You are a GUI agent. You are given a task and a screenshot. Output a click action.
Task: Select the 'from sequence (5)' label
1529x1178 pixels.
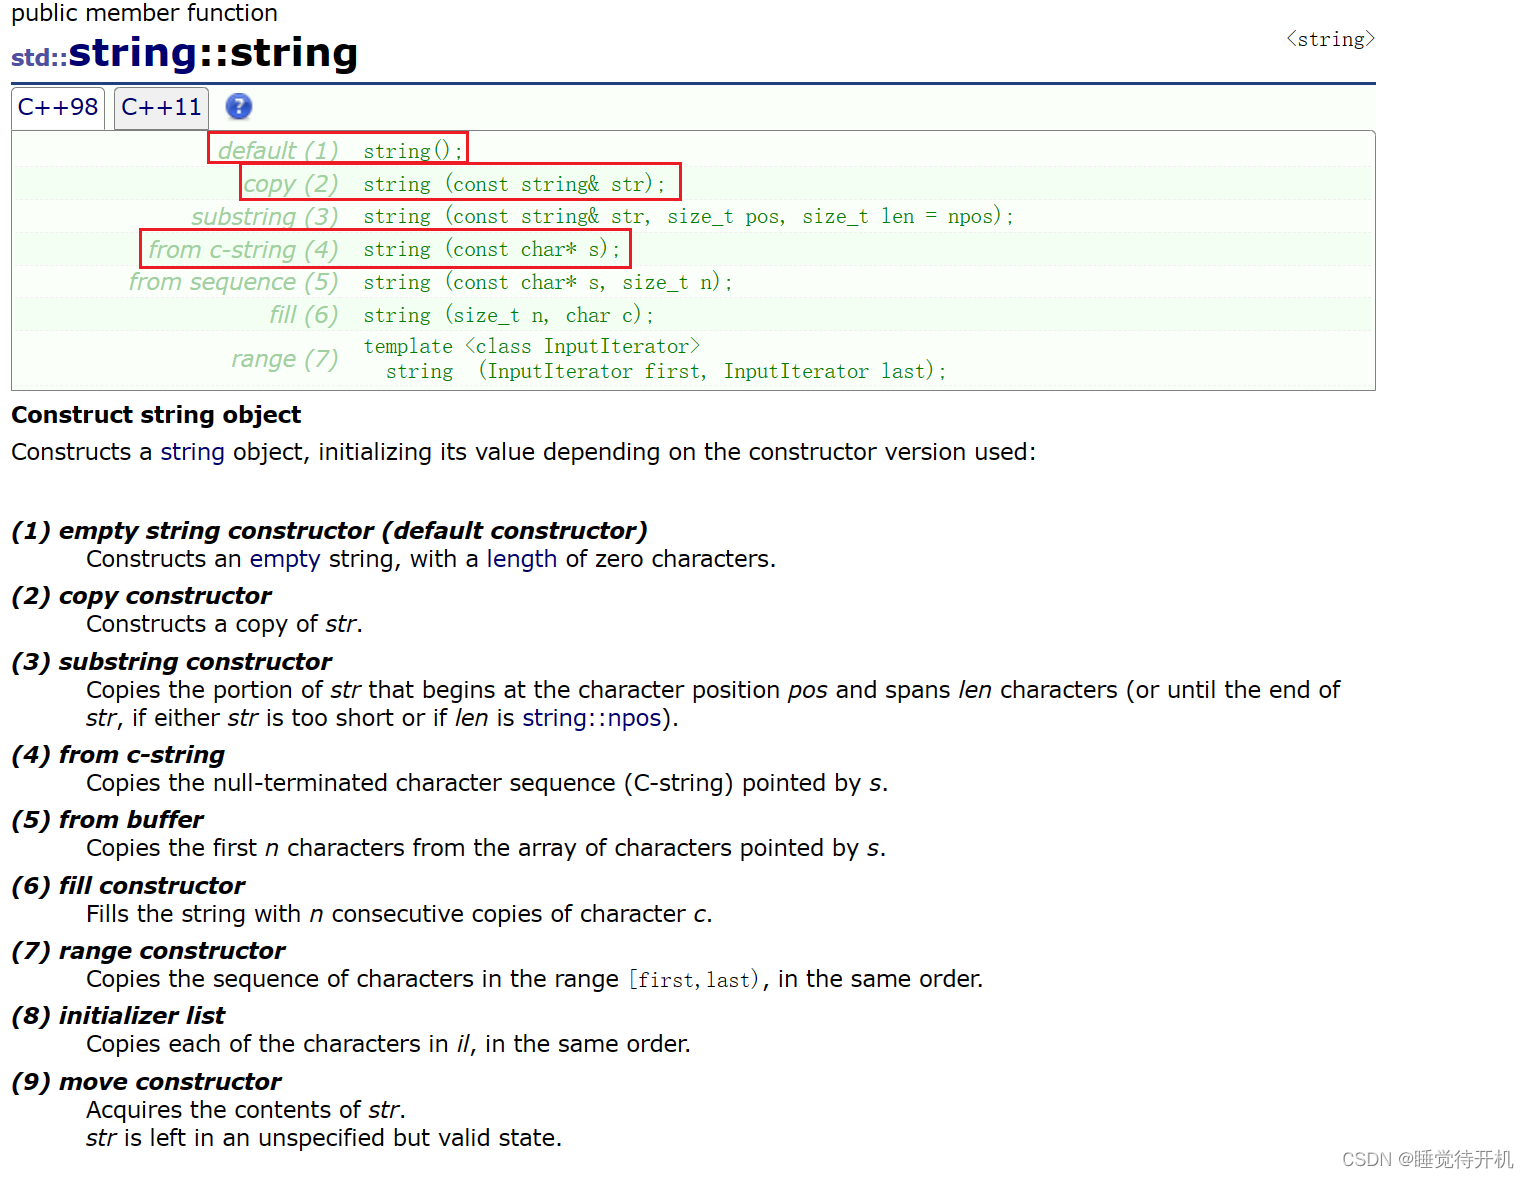pos(234,282)
